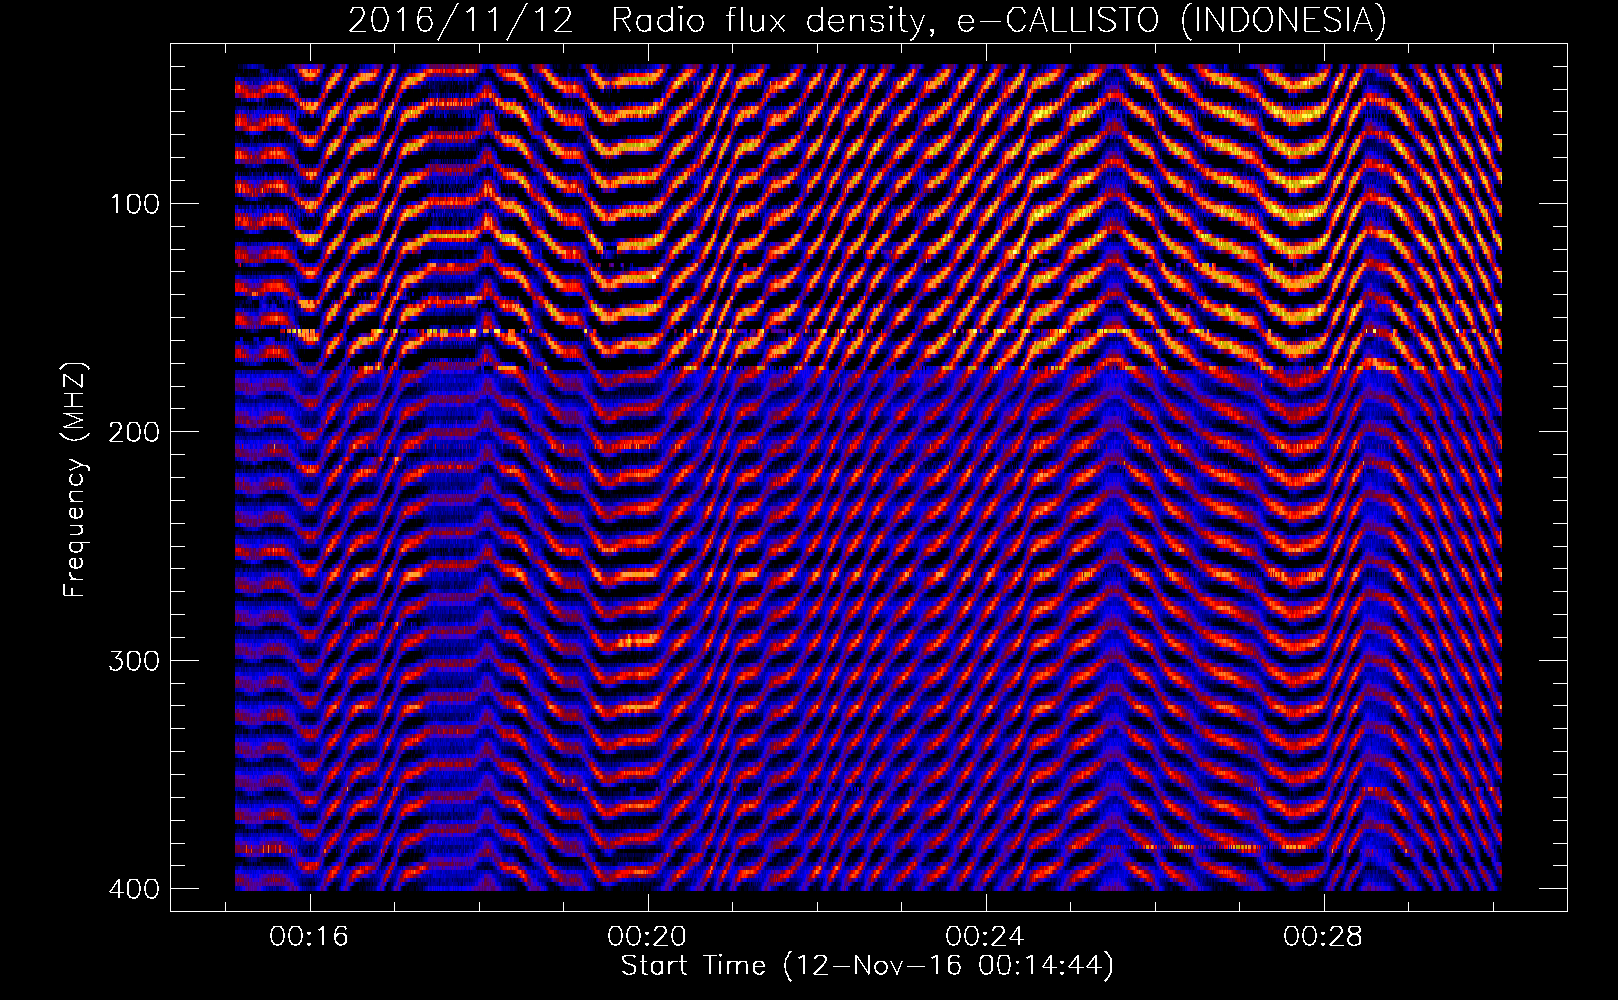Click the '300' frequency tick label

coord(133,660)
